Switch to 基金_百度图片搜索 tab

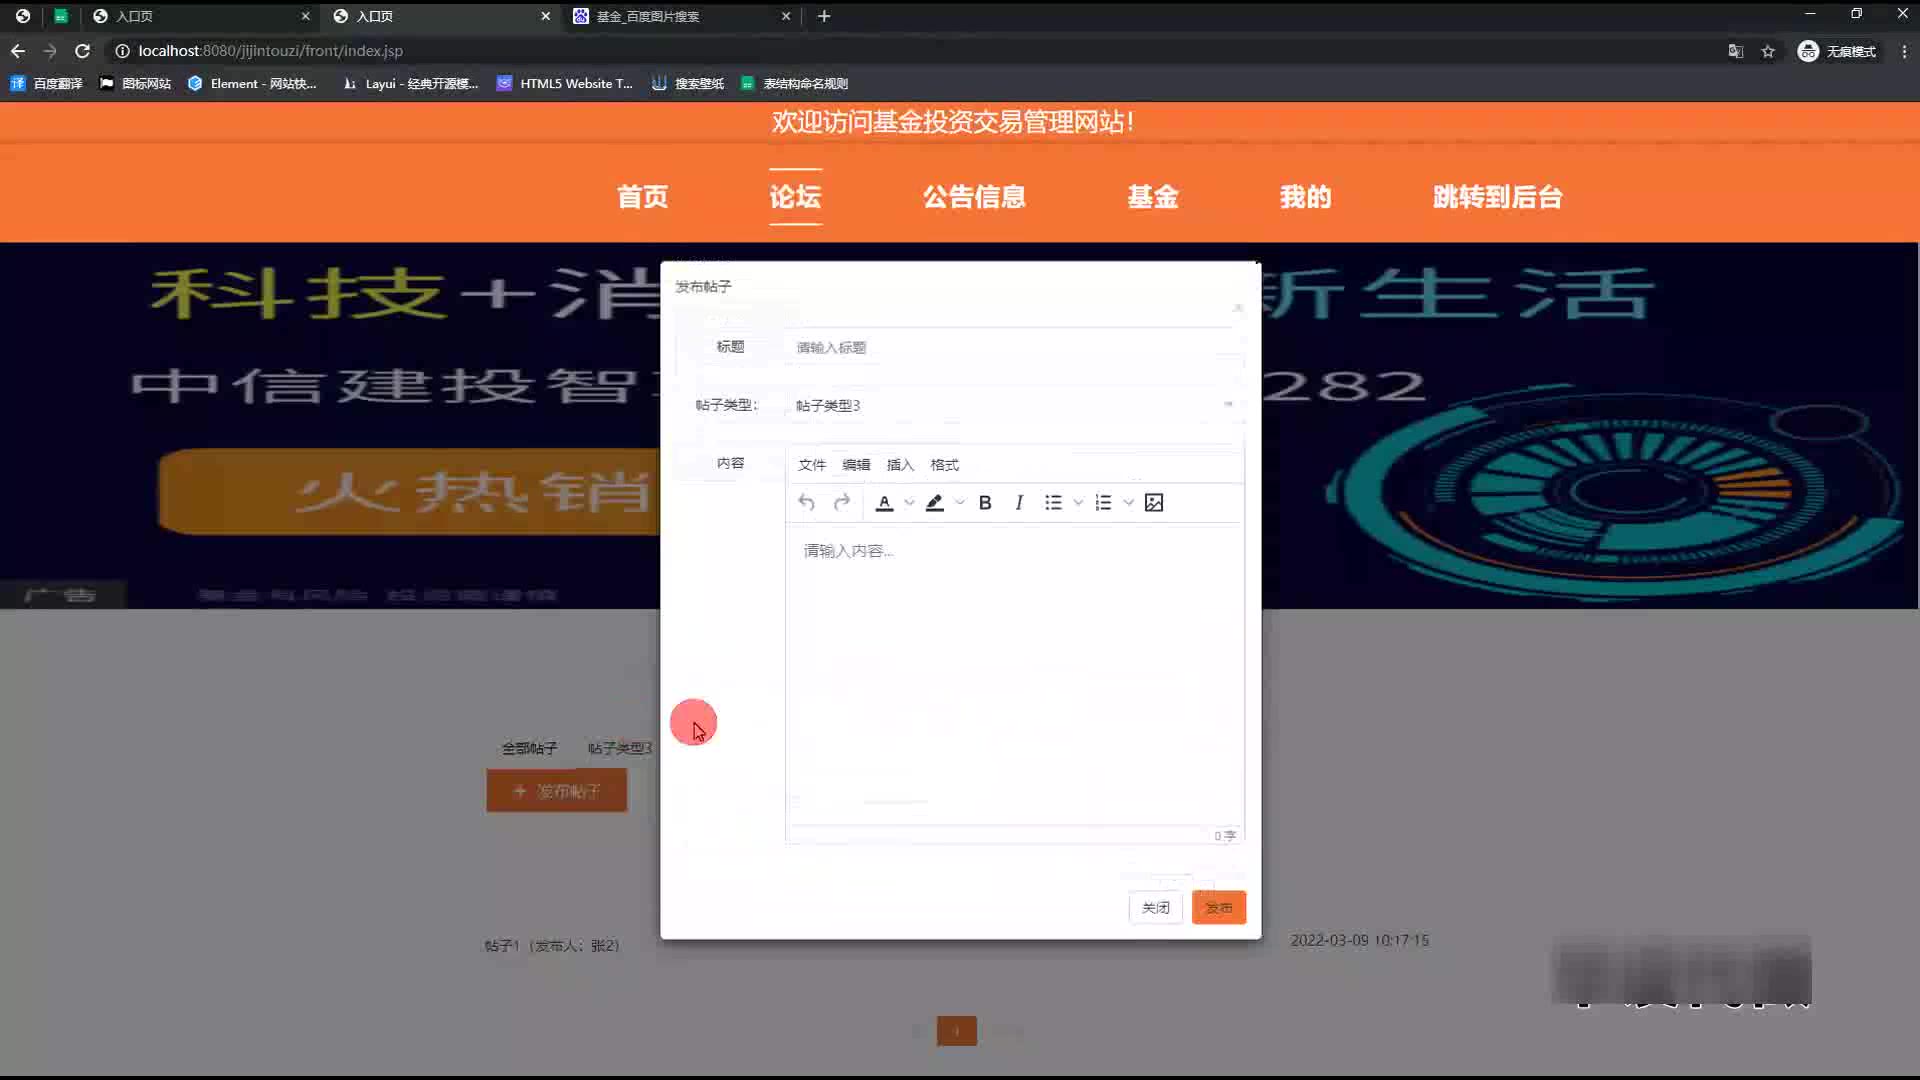[x=680, y=16]
